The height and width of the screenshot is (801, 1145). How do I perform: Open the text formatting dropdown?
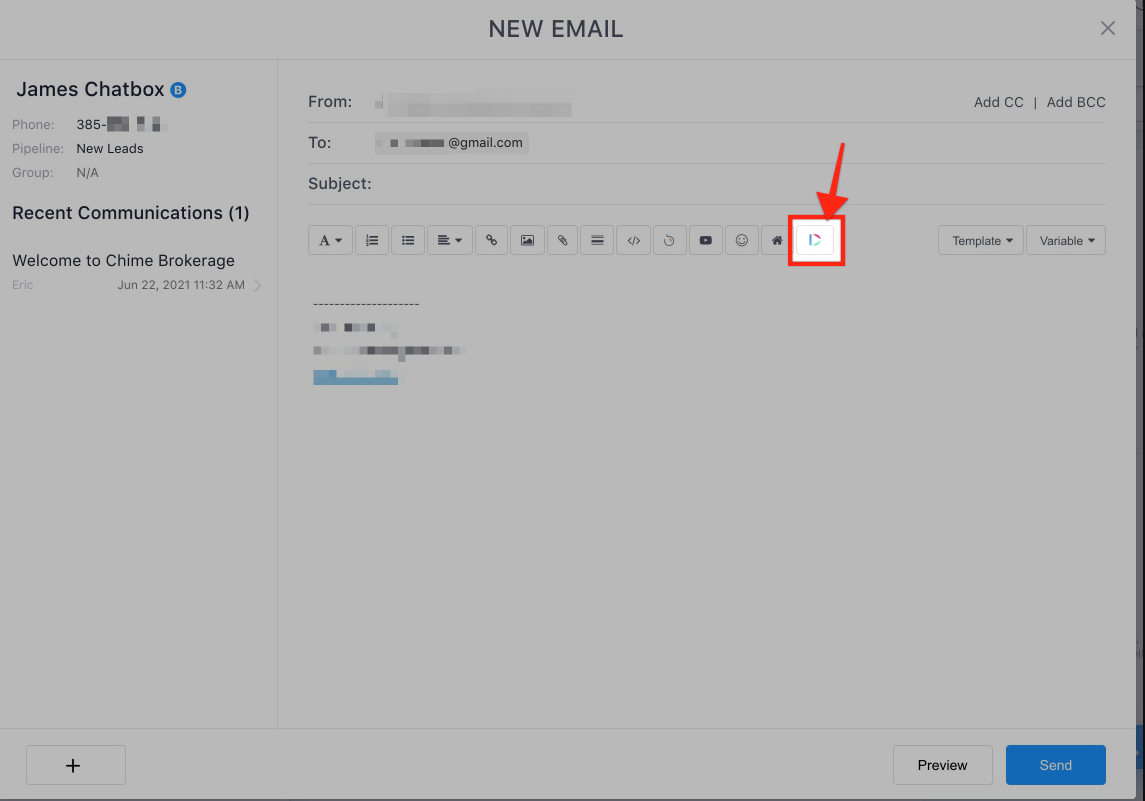(330, 240)
